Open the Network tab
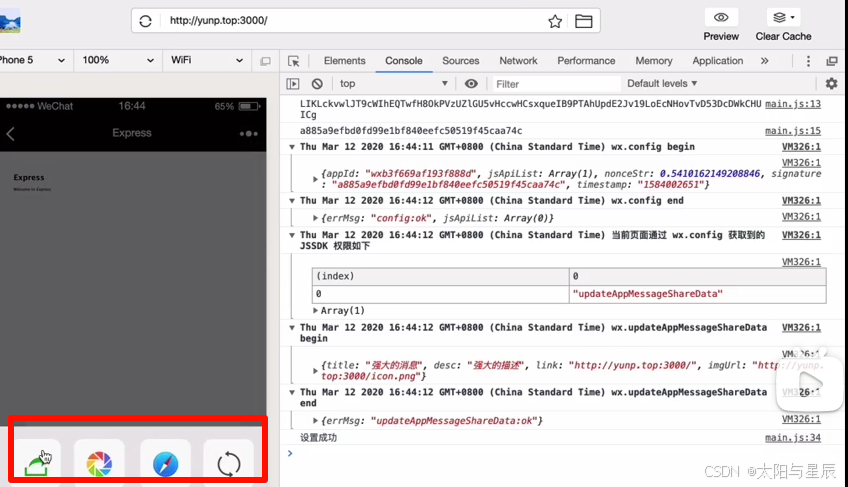Screen dimensions: 848x487 518,61
